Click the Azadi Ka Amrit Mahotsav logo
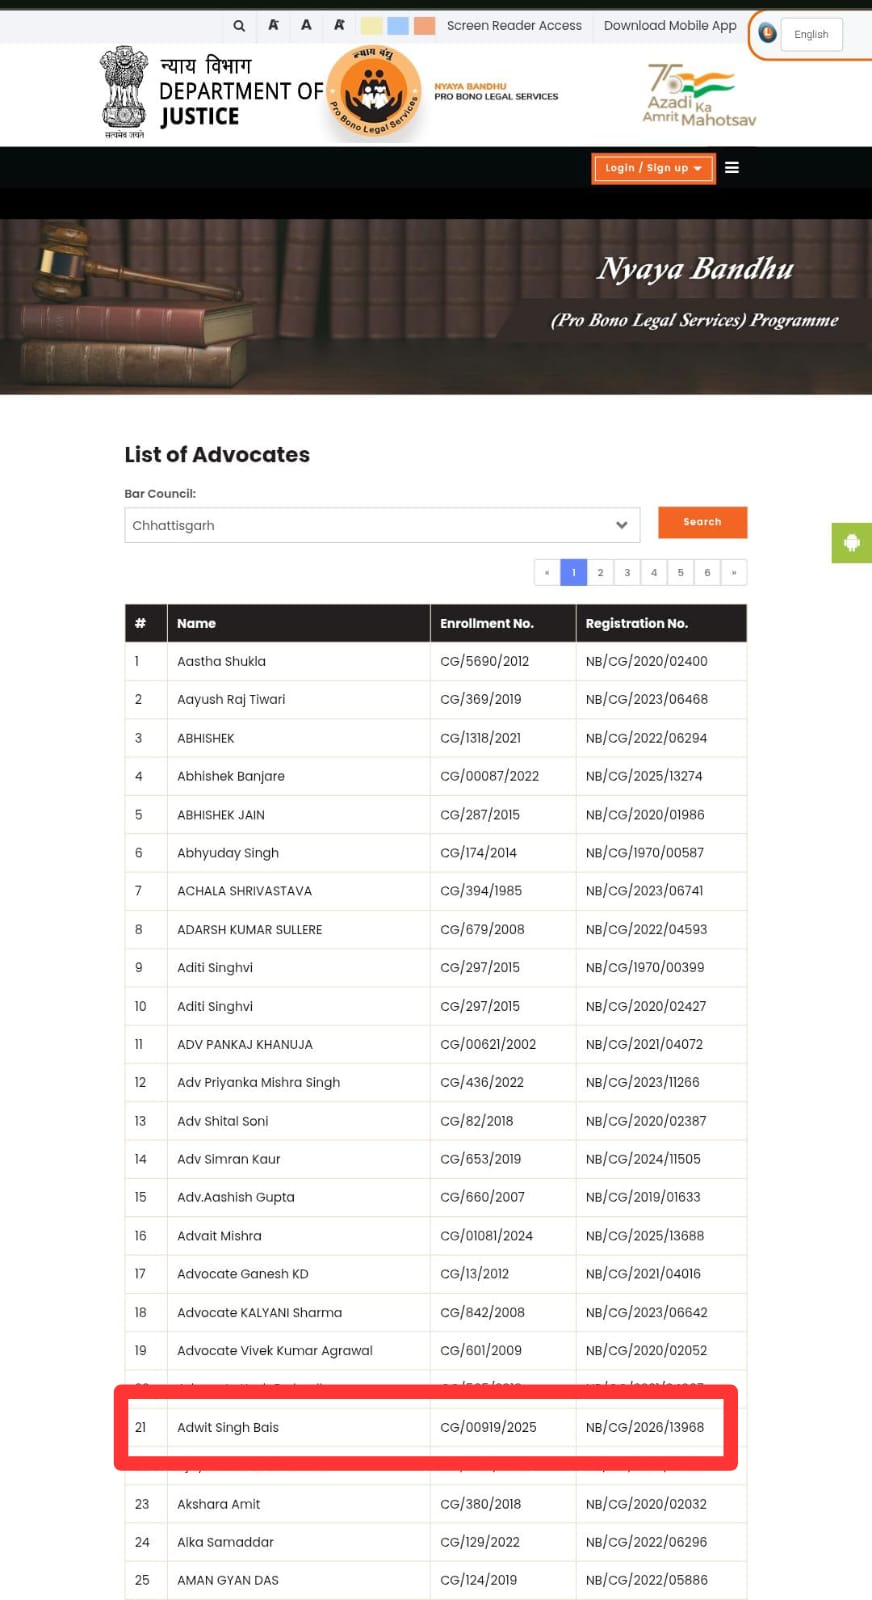Screen dimensions: 872x1600 point(698,96)
